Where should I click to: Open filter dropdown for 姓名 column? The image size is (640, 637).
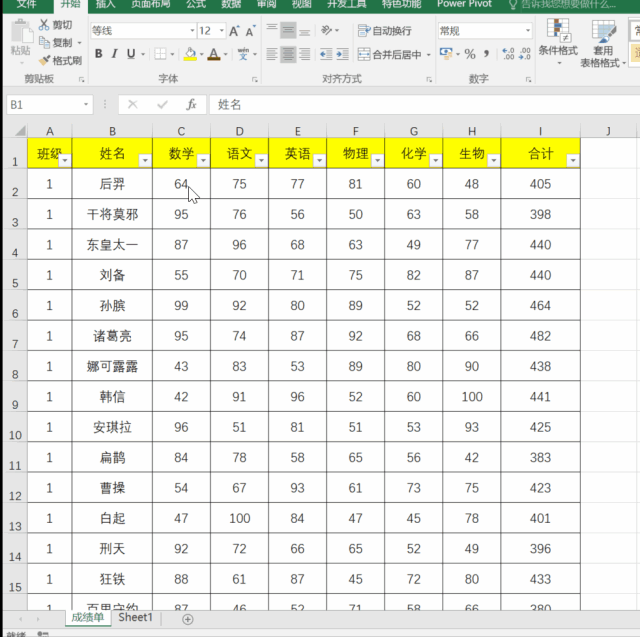(145, 160)
